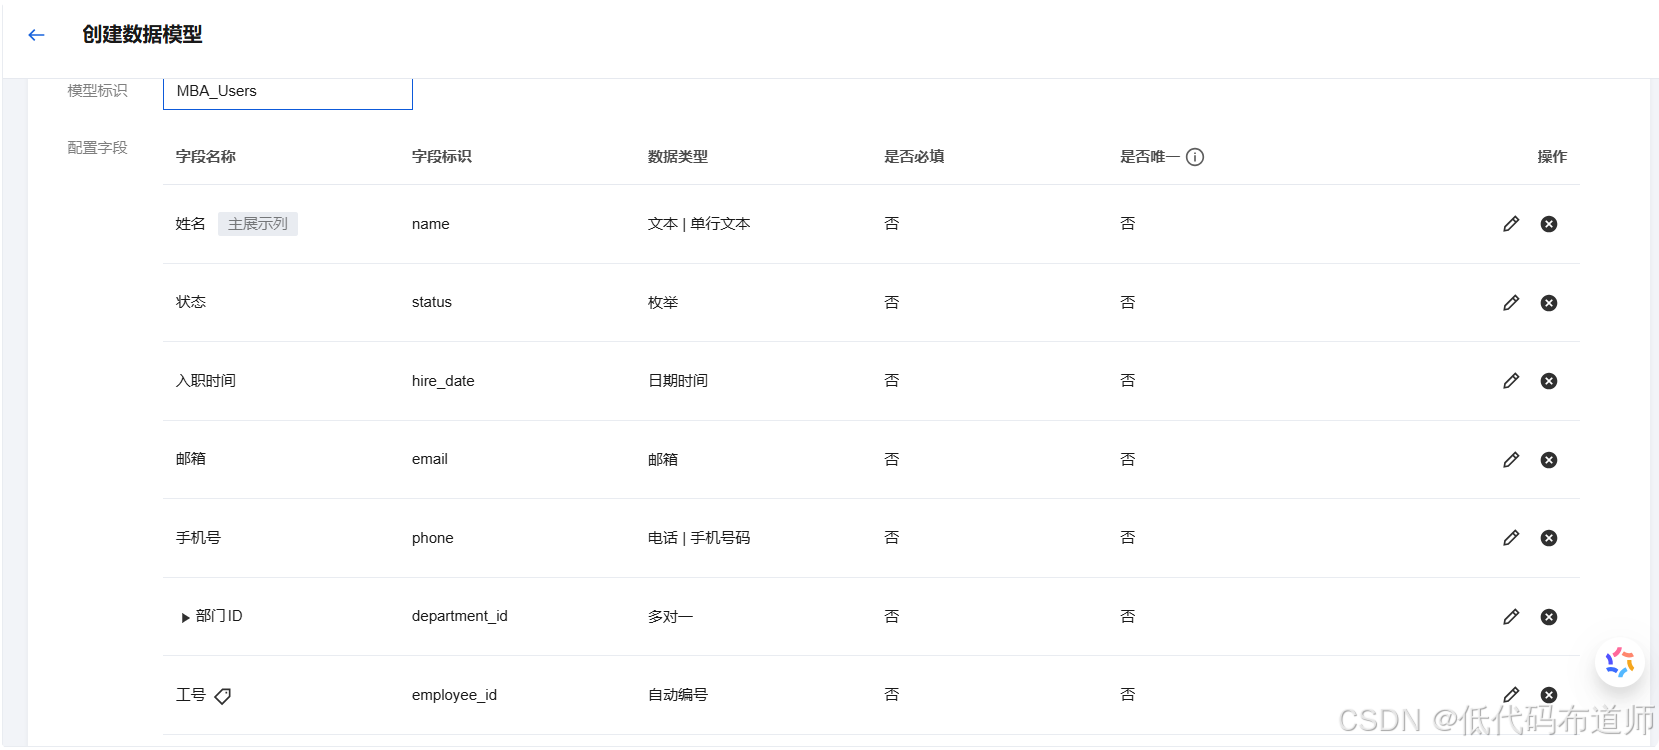Expand the 部门ID row triangle
Image resolution: width=1659 pixels, height=750 pixels.
pyautogui.click(x=185, y=618)
